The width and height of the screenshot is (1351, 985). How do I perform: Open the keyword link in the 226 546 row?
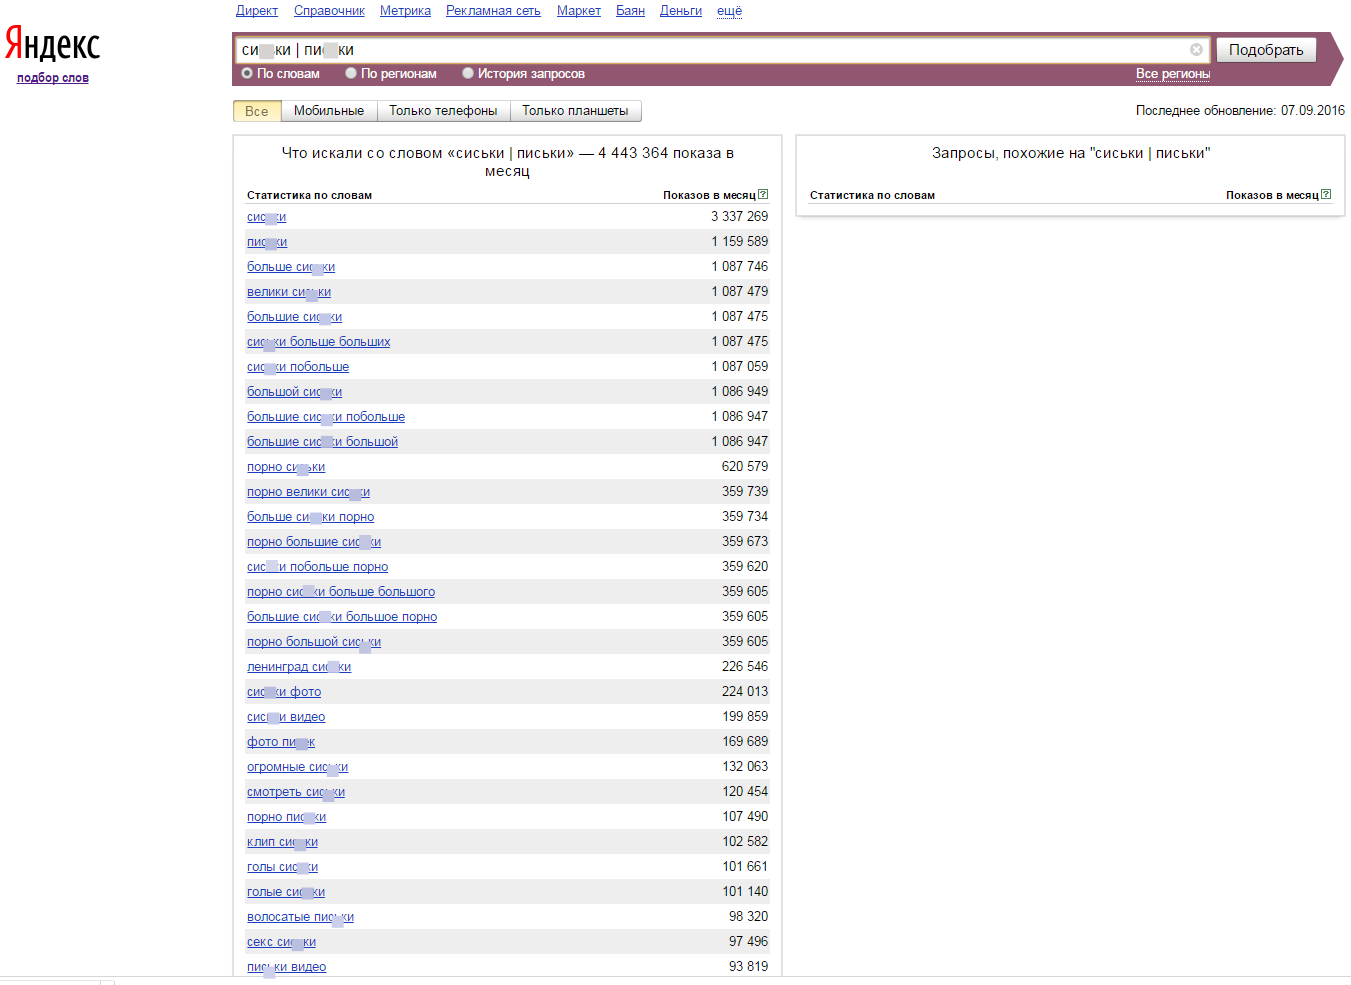click(x=299, y=667)
